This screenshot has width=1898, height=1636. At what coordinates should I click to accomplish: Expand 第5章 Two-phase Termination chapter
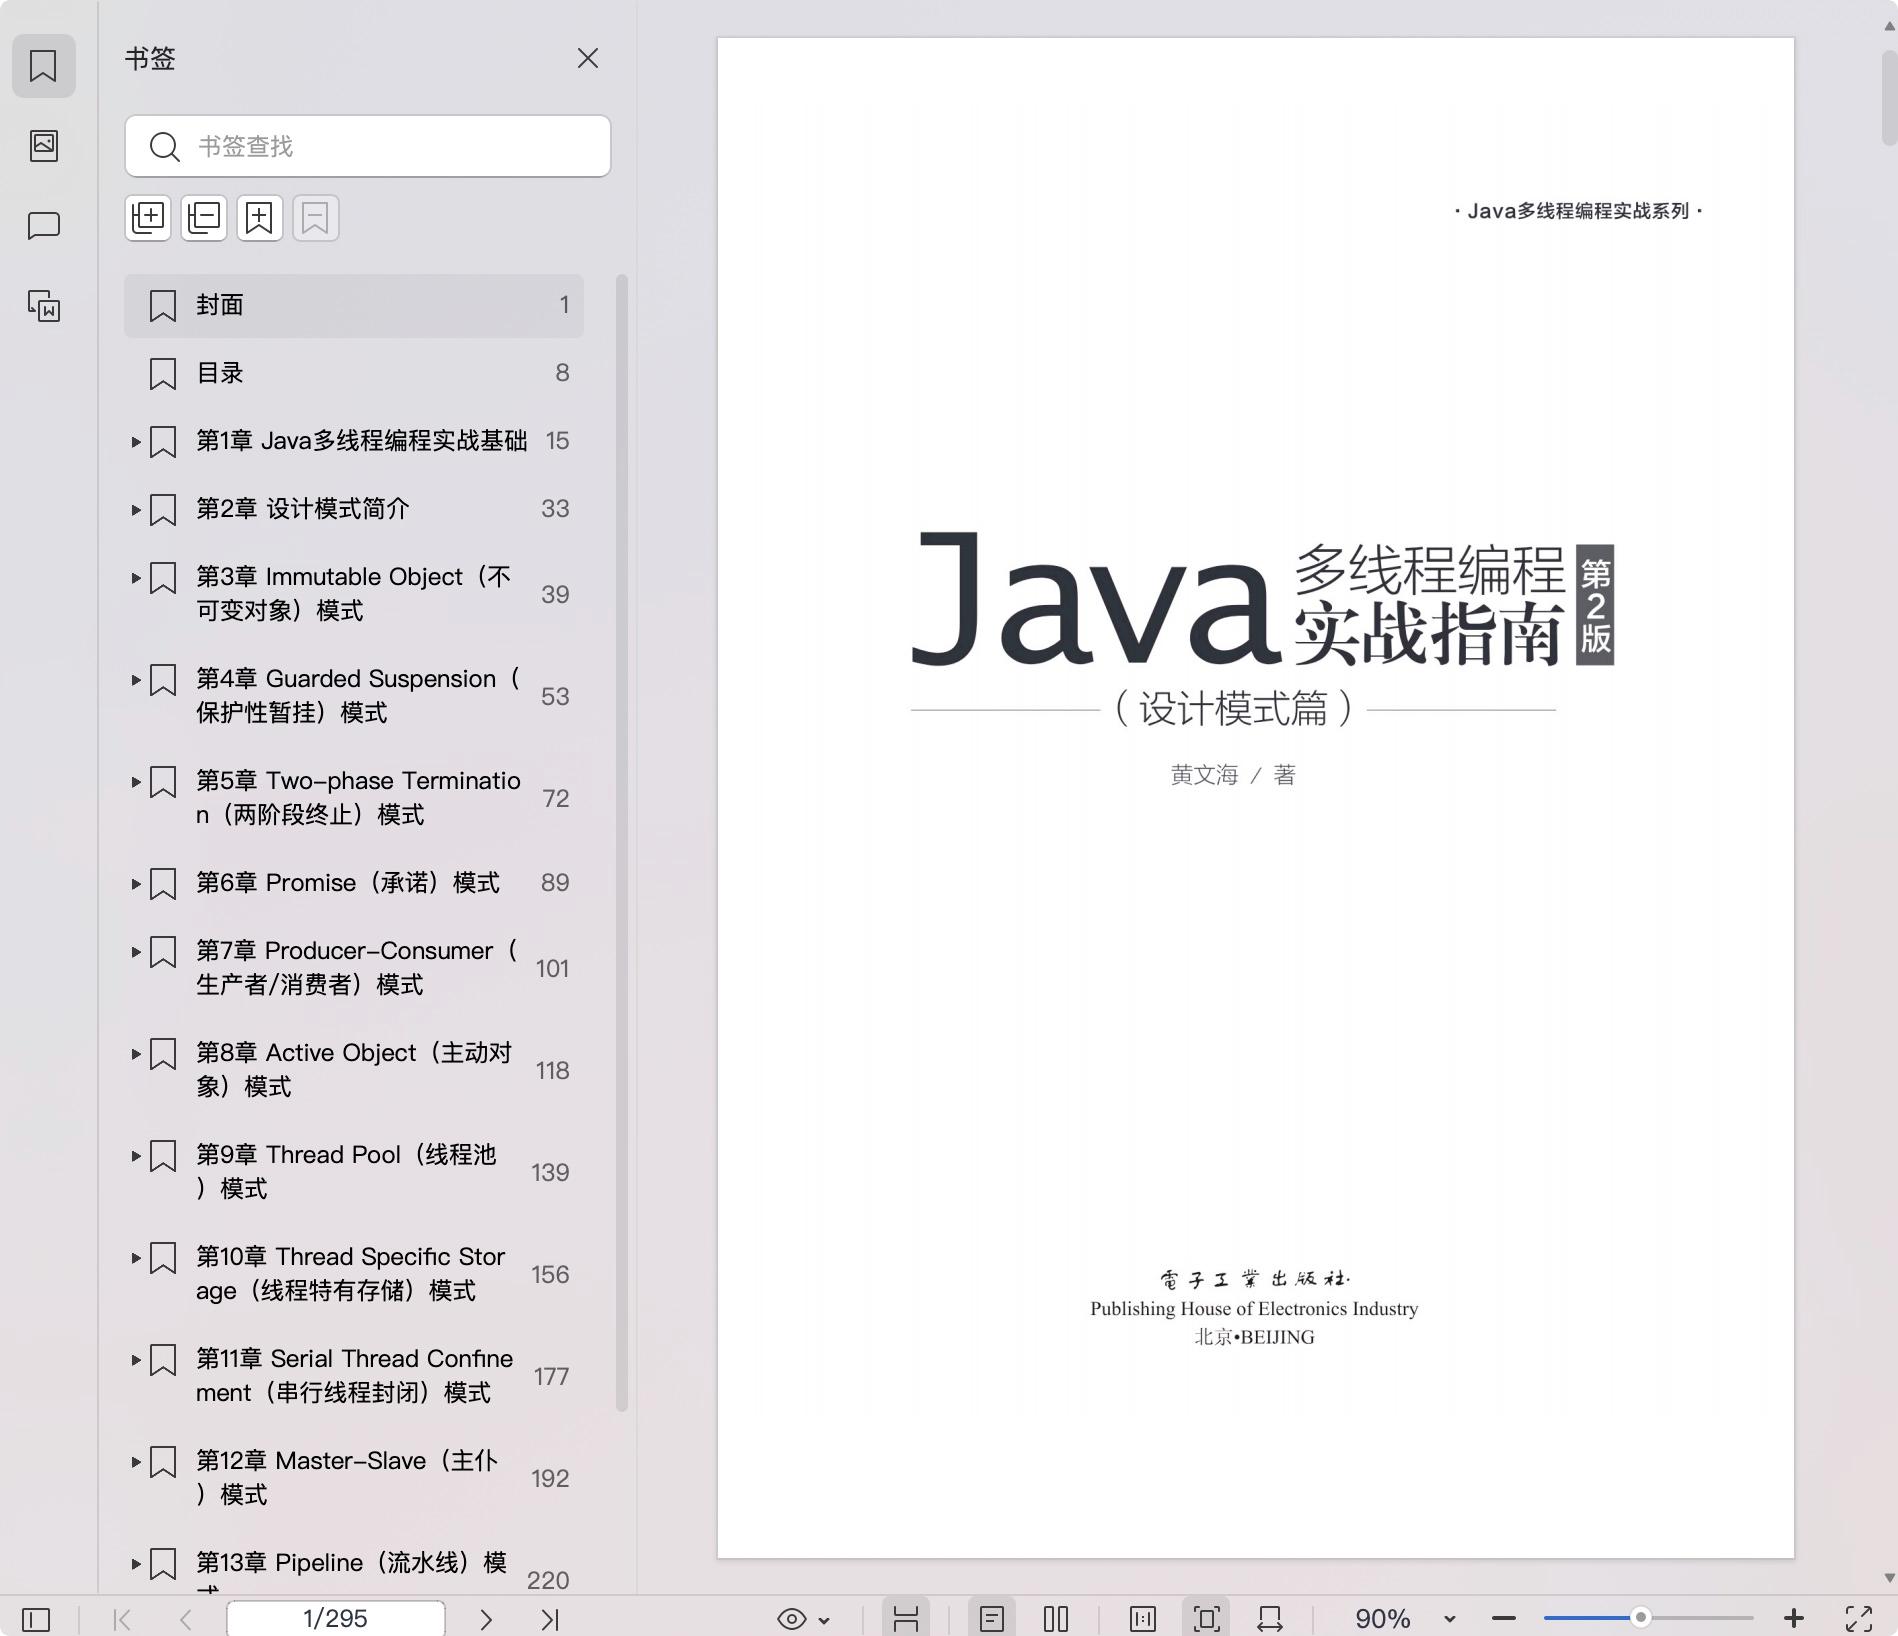click(x=136, y=781)
